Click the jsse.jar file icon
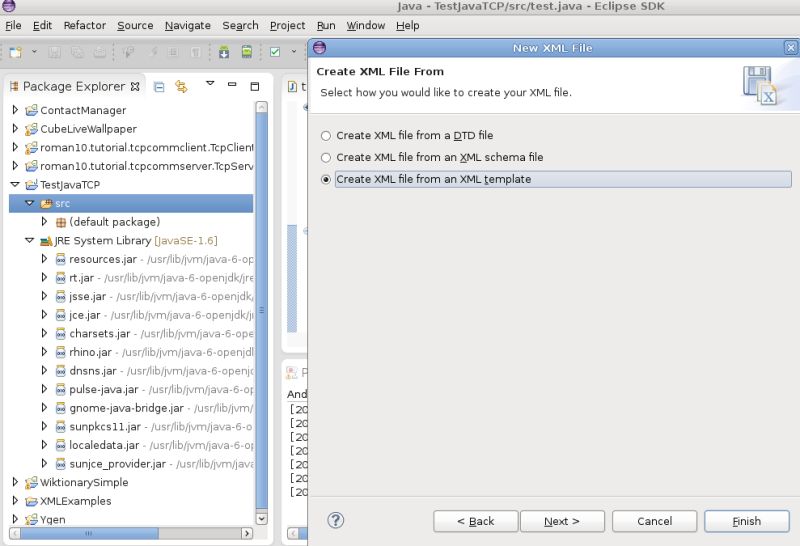Image resolution: width=800 pixels, height=546 pixels. pyautogui.click(x=61, y=296)
